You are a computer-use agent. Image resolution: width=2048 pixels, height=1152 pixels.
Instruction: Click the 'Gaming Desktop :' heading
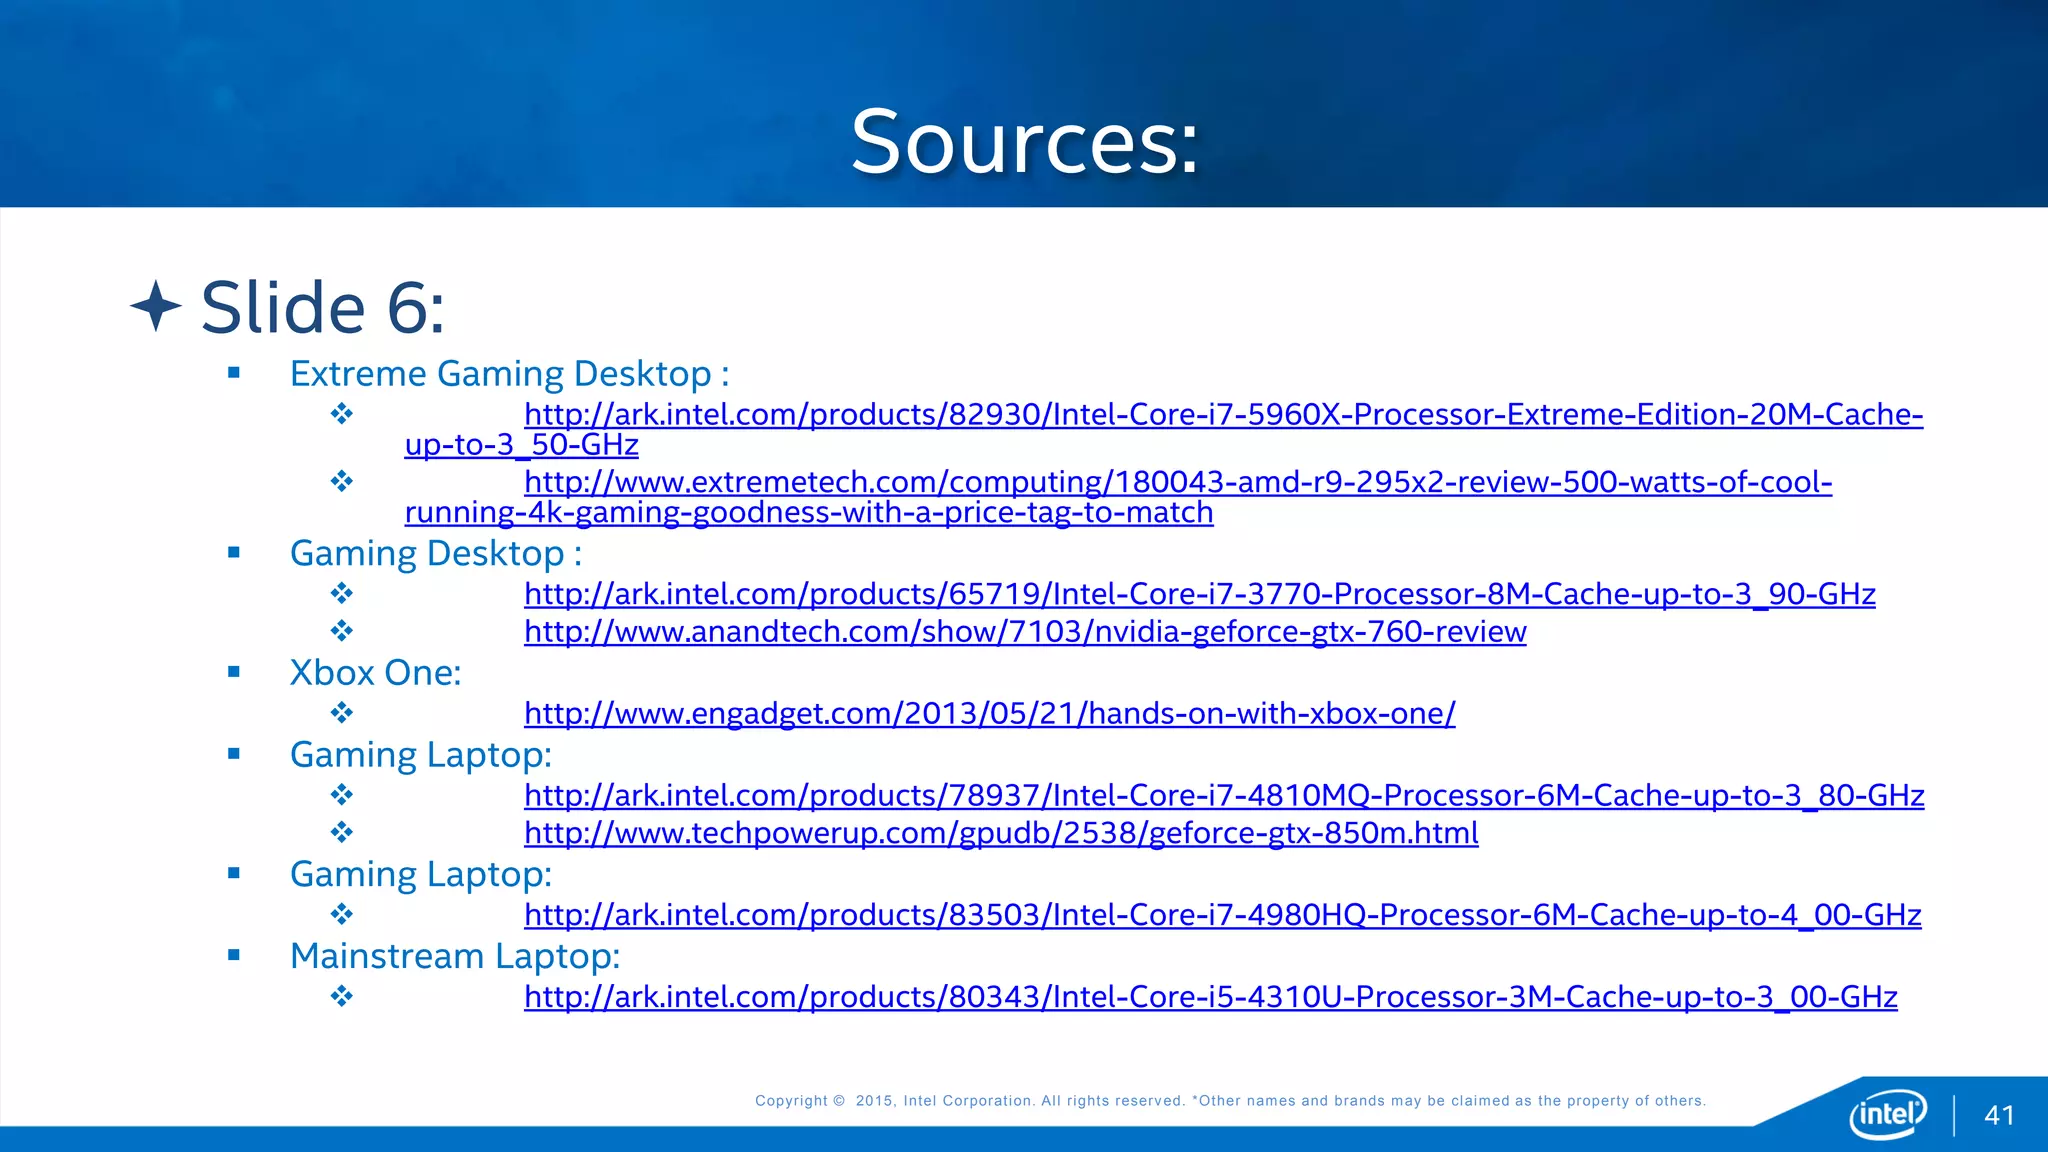click(x=436, y=554)
